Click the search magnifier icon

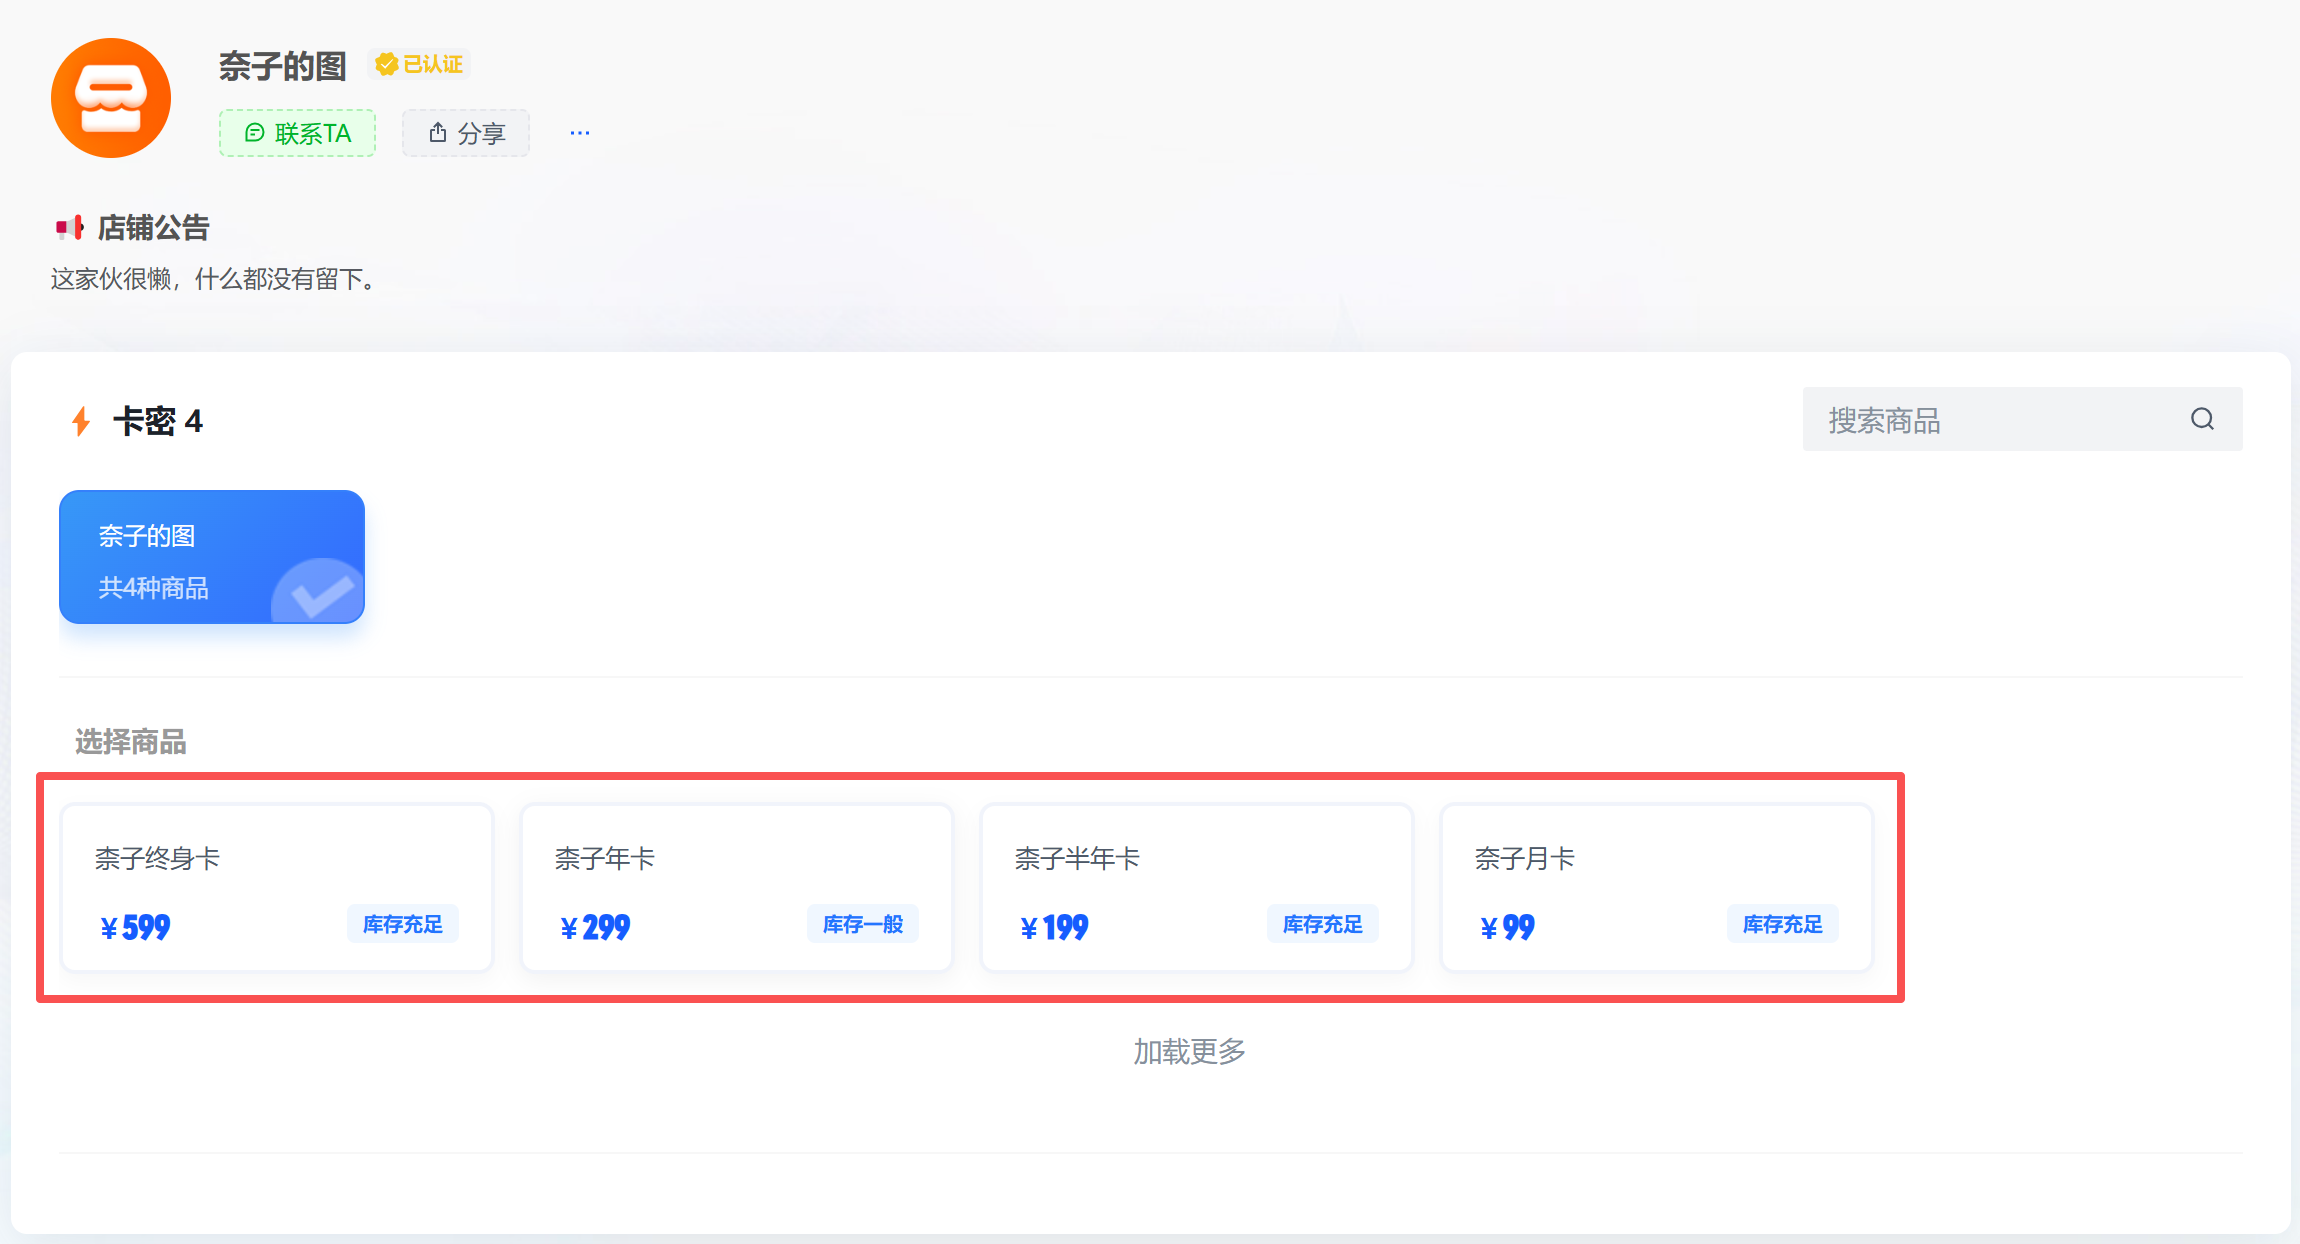pyautogui.click(x=2202, y=419)
